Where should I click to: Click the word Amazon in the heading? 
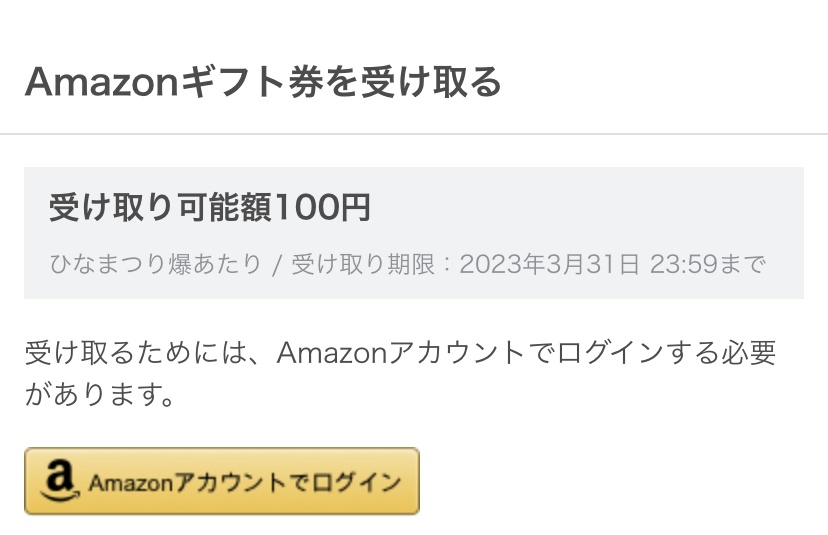[101, 82]
